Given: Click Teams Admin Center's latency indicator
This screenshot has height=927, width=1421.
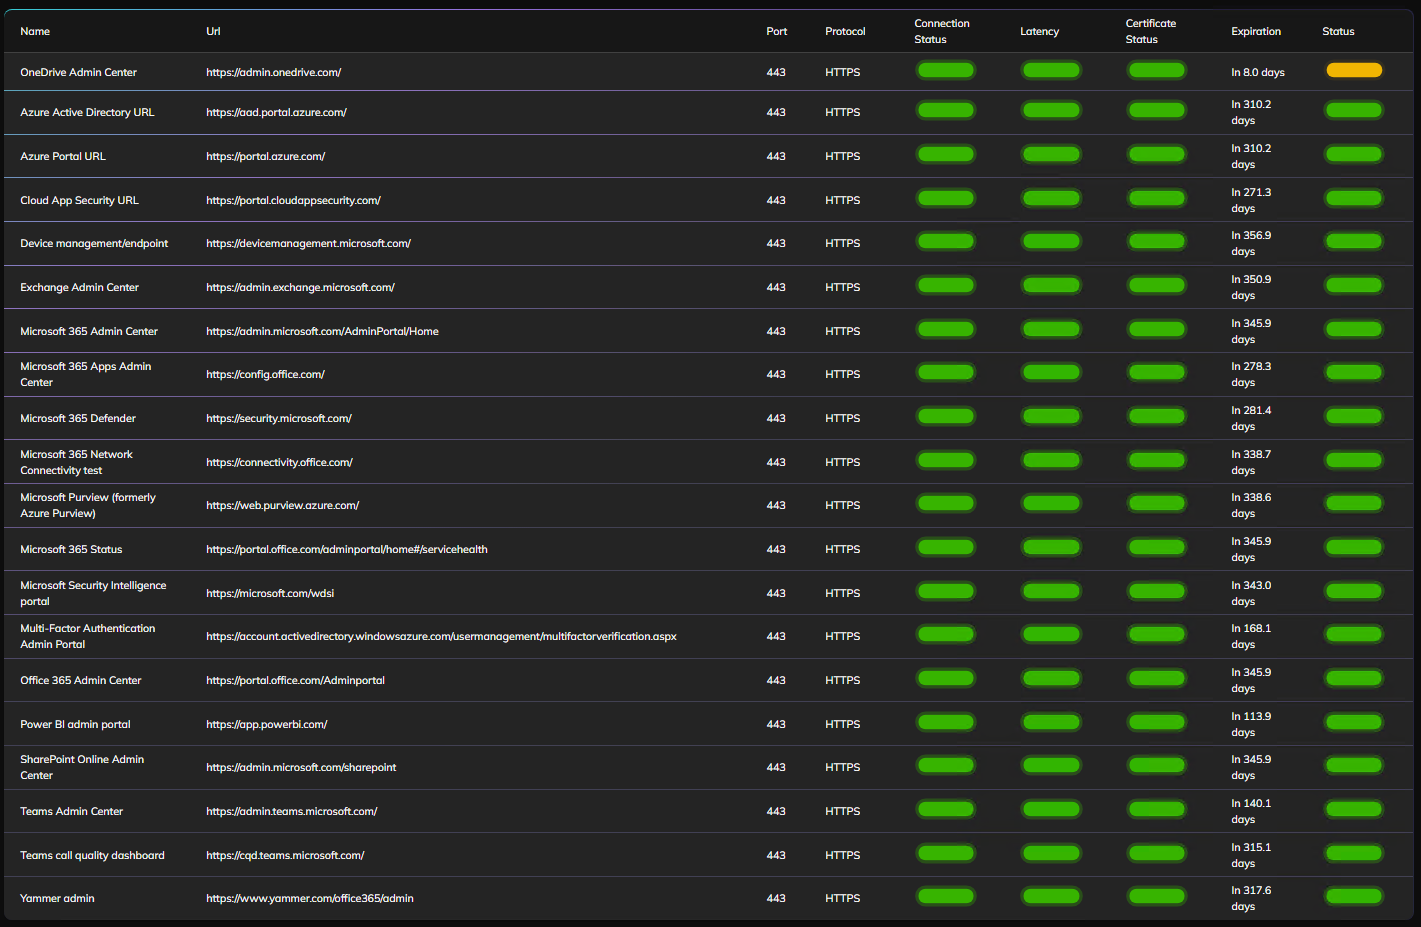Looking at the screenshot, I should click(x=1051, y=809).
